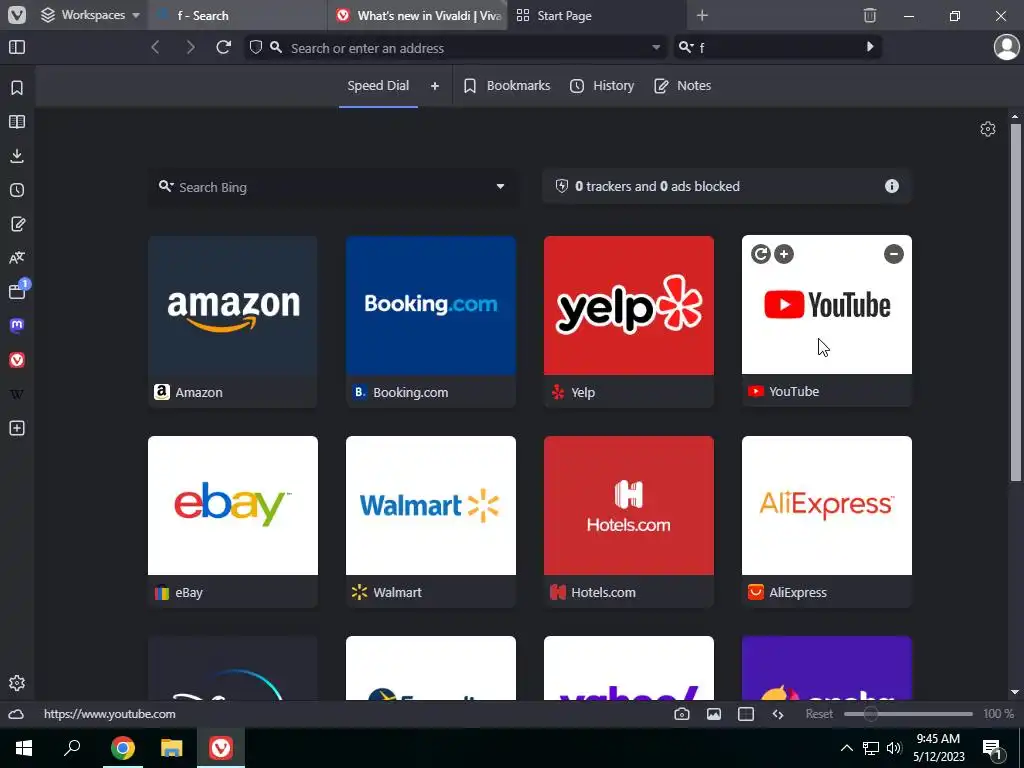Open the History panel clock icon
This screenshot has height=768, width=1024.
click(x=17, y=190)
